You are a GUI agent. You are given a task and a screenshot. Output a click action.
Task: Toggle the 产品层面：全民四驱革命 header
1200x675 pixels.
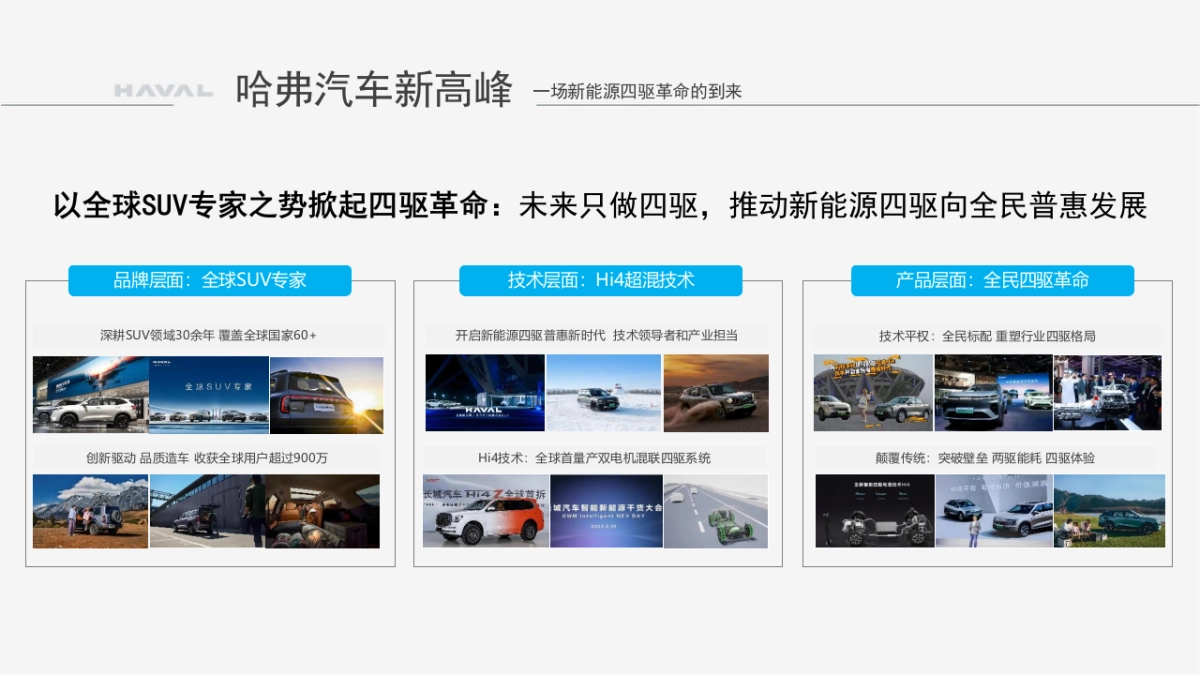[990, 280]
